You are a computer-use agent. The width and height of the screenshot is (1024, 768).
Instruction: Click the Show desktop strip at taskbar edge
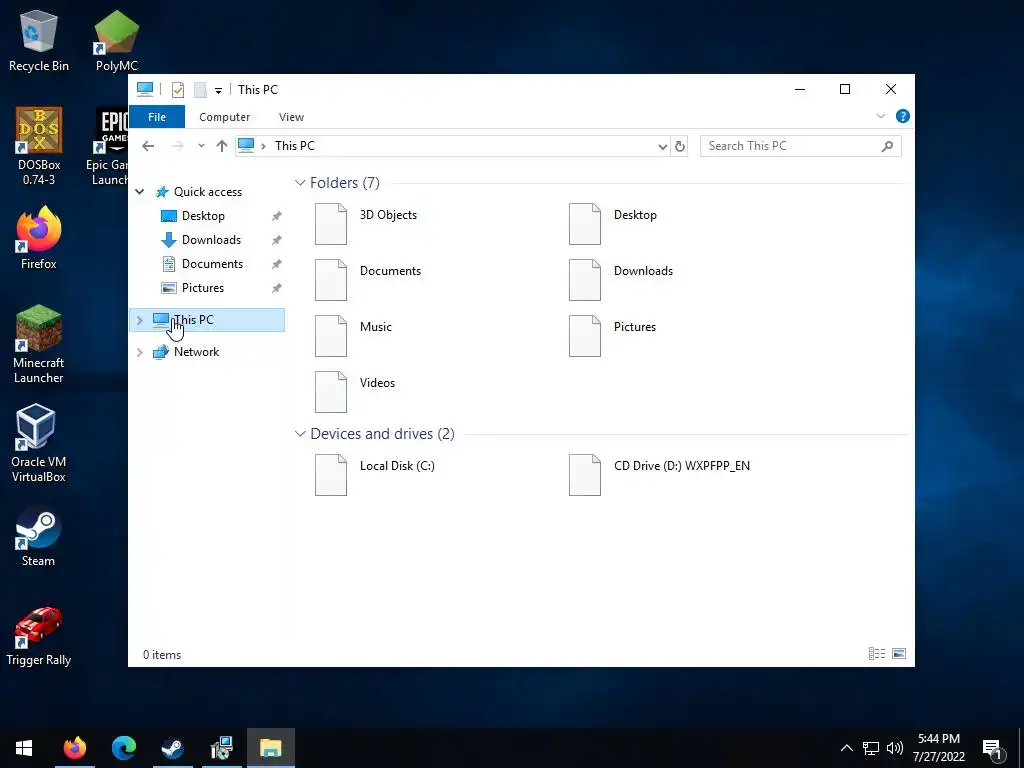[x=1021, y=748]
